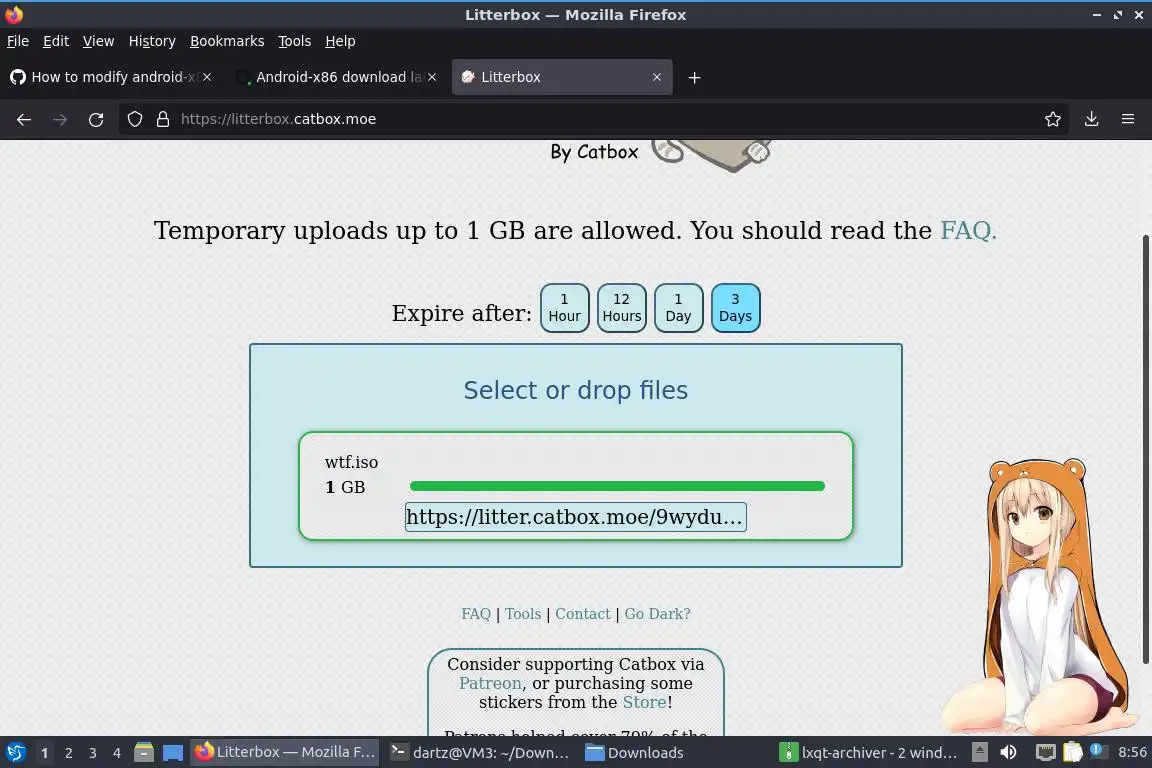Image resolution: width=1152 pixels, height=768 pixels.
Task: Click the Go Dark? link
Action: [x=658, y=614]
